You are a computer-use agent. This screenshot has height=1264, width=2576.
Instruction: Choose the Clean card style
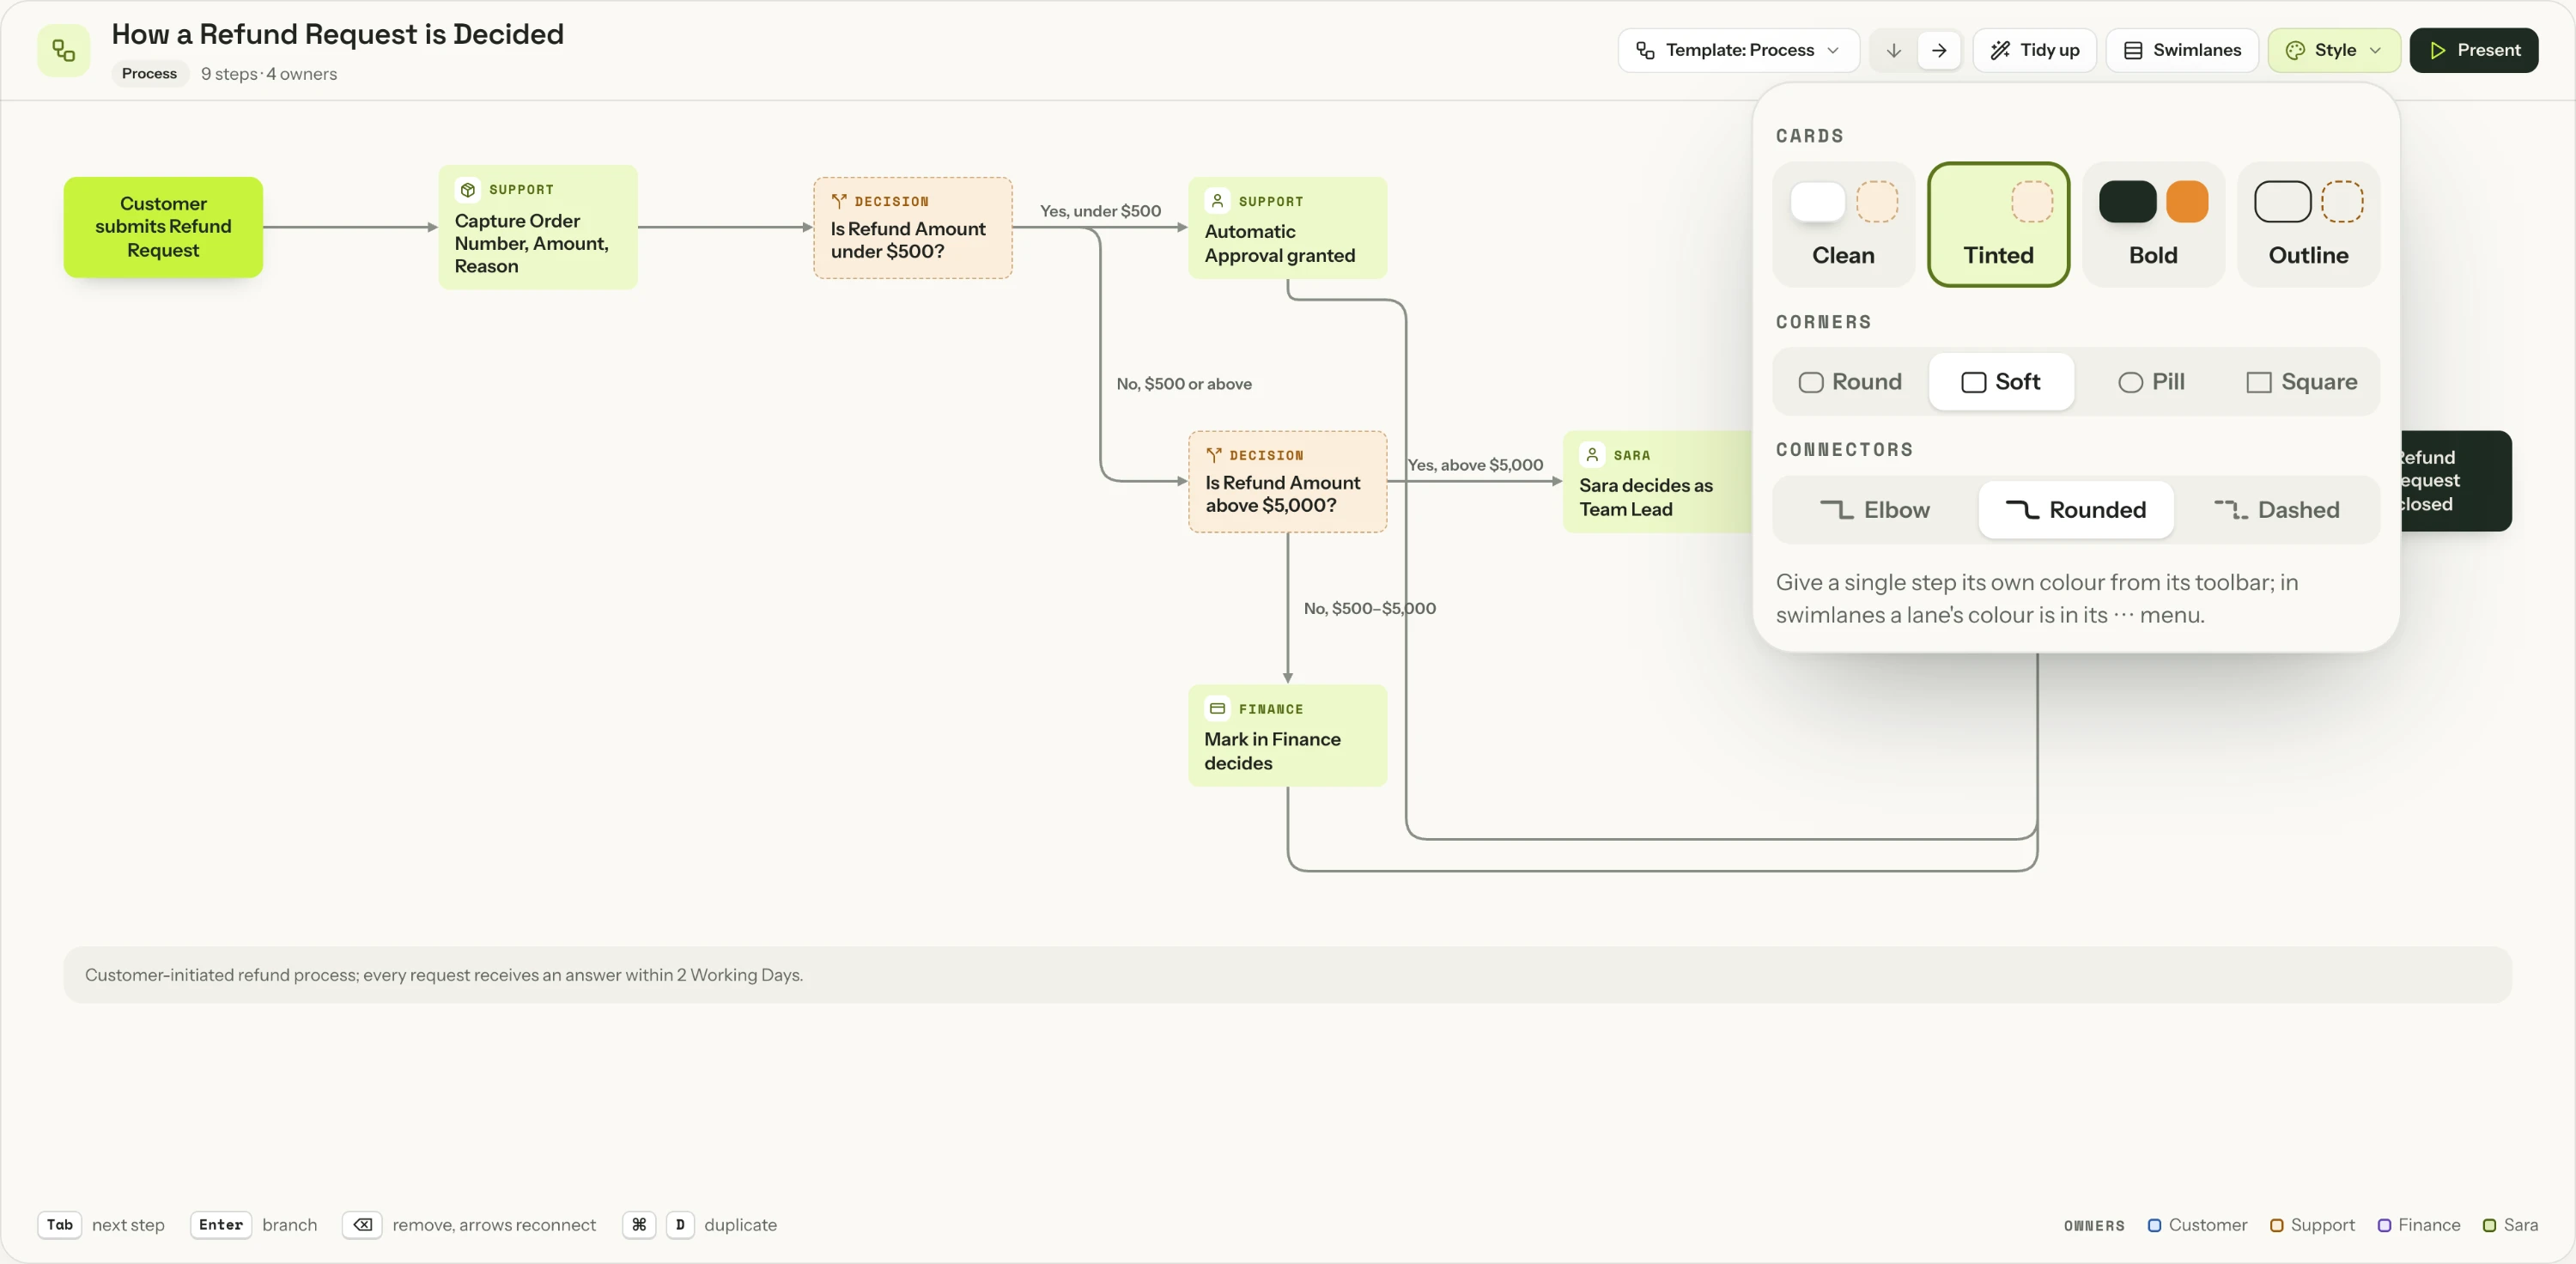pos(1843,224)
